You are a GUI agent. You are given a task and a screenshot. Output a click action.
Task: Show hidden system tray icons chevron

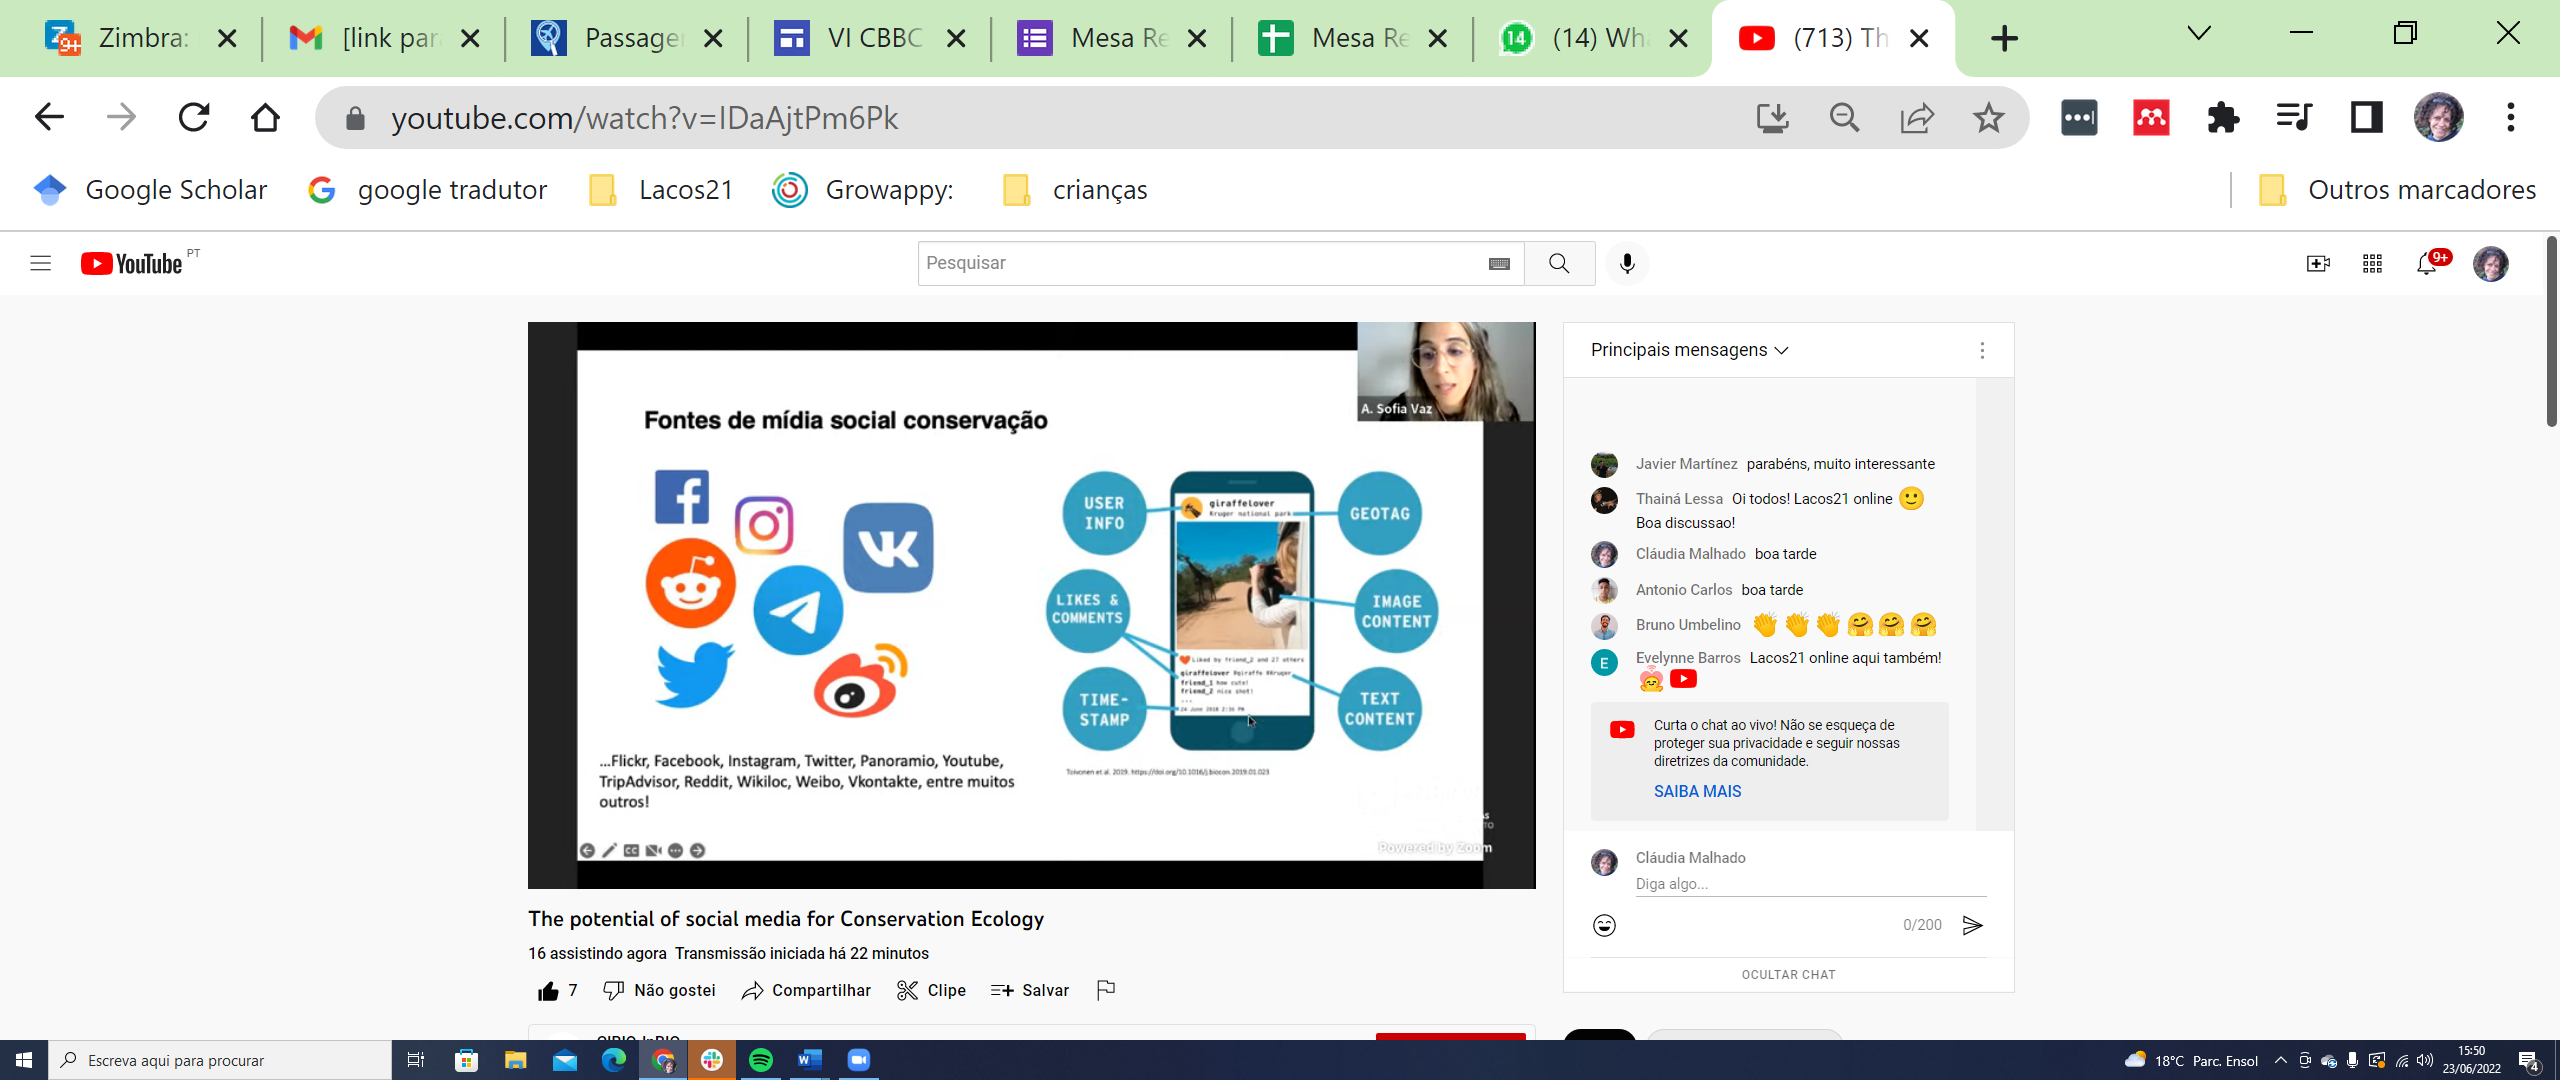point(2281,1060)
